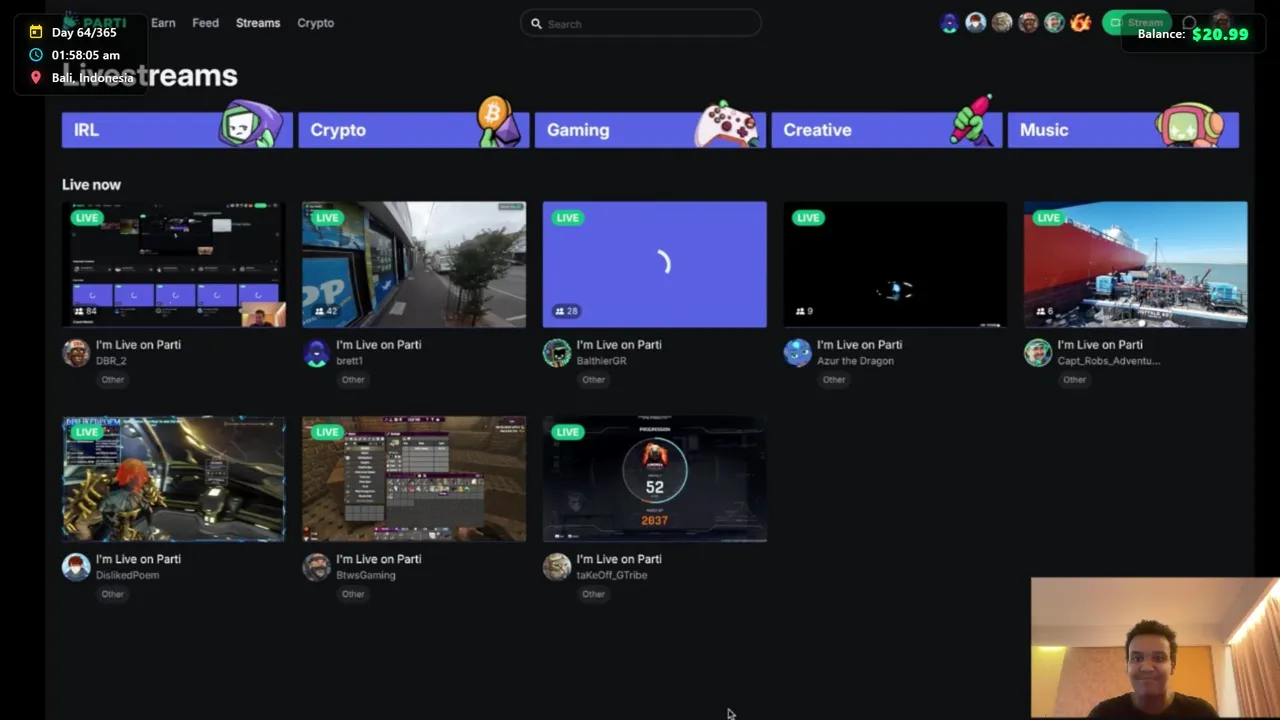Select the Creative category banner
This screenshot has width=1280, height=720.
click(x=886, y=130)
